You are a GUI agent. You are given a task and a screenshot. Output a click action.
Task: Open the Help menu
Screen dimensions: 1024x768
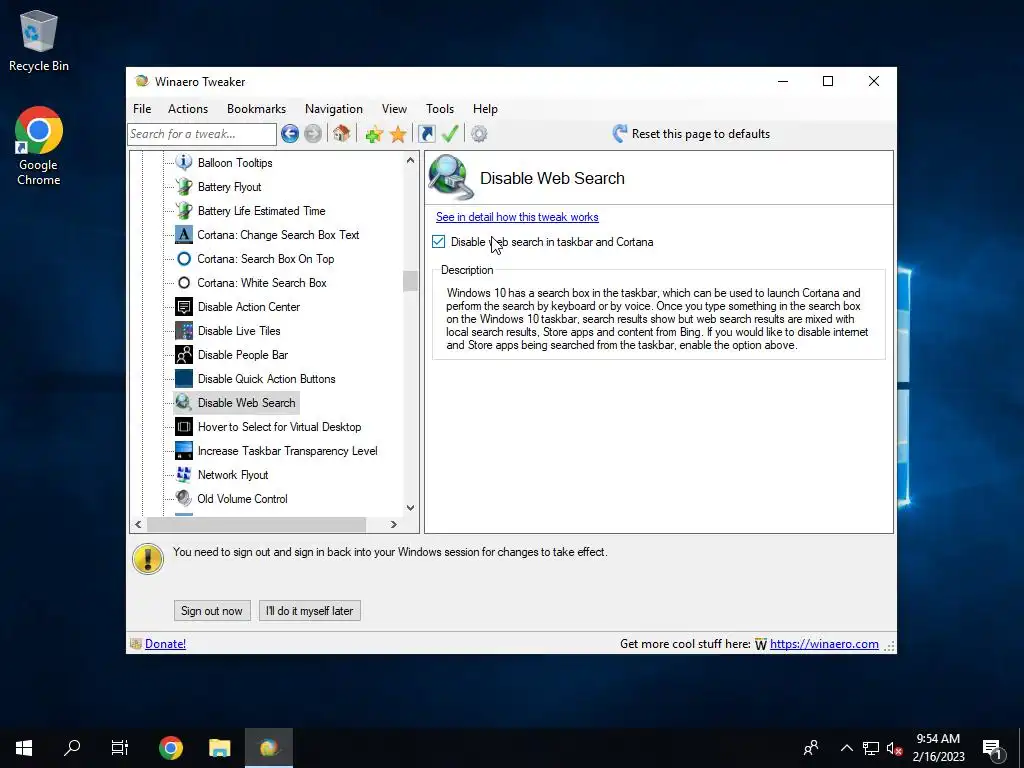pos(485,109)
